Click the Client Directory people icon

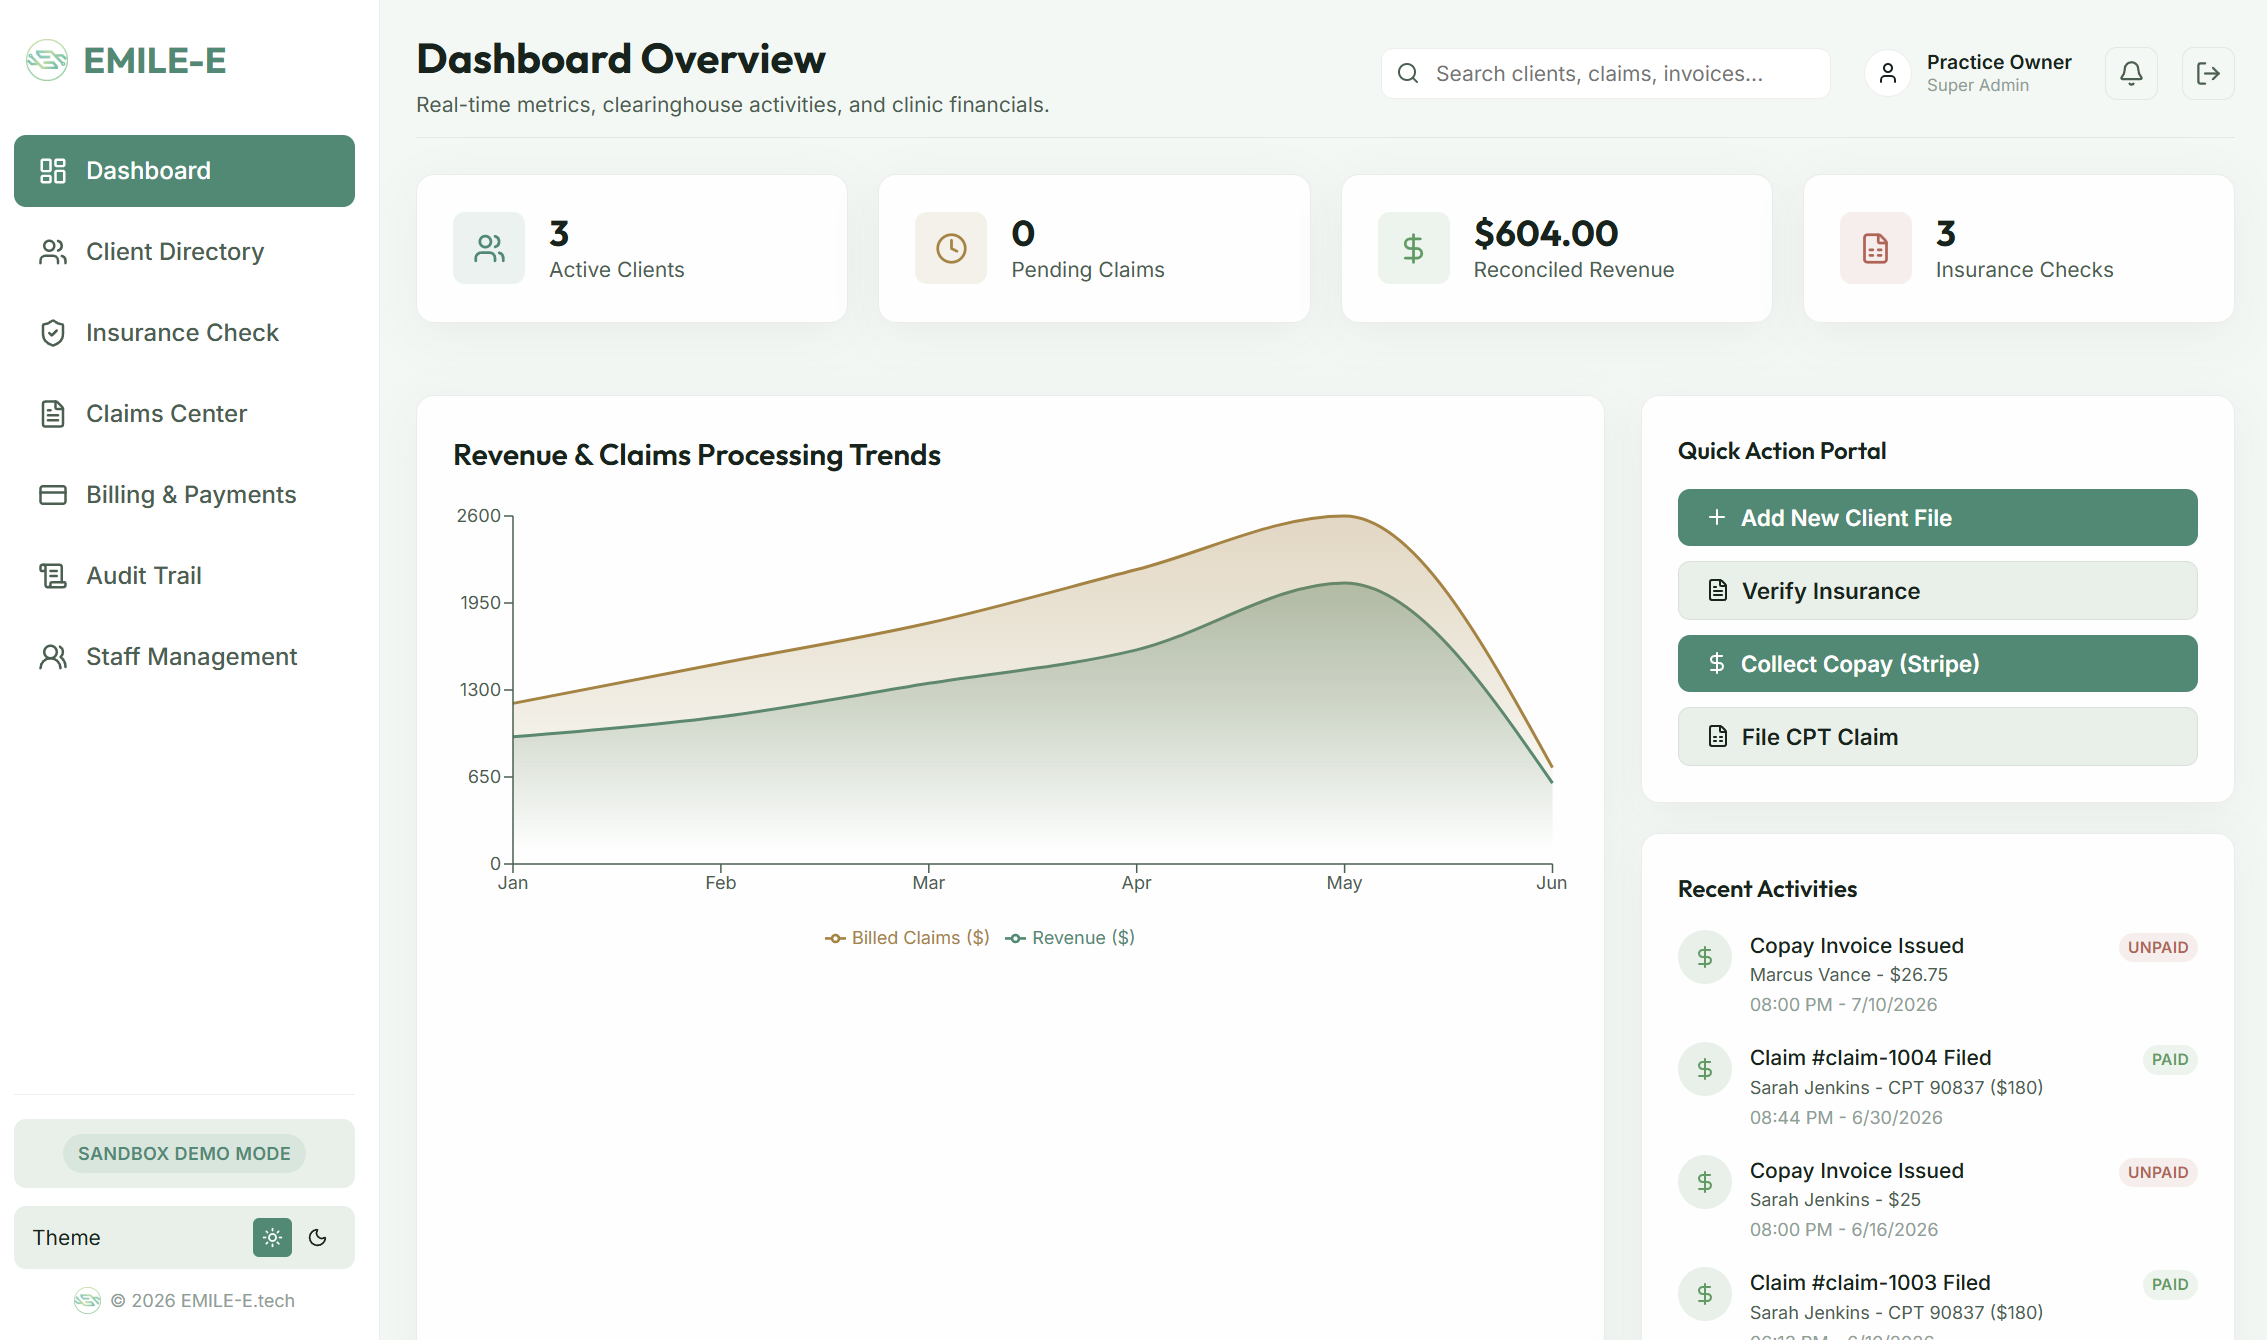coord(53,252)
